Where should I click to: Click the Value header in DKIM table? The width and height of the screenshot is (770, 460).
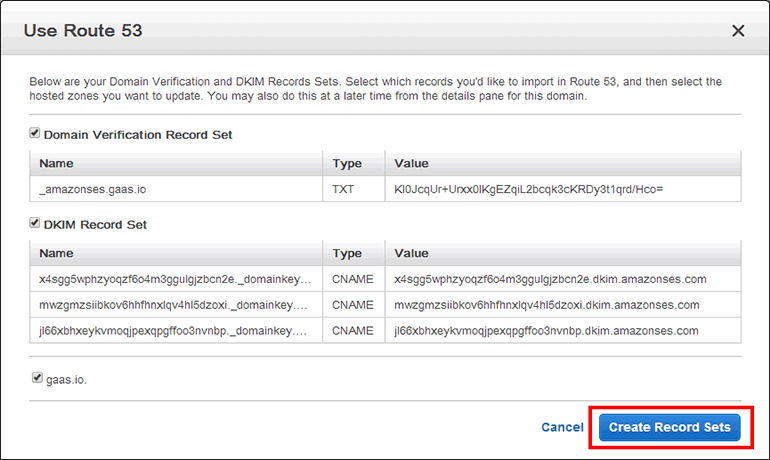click(412, 254)
